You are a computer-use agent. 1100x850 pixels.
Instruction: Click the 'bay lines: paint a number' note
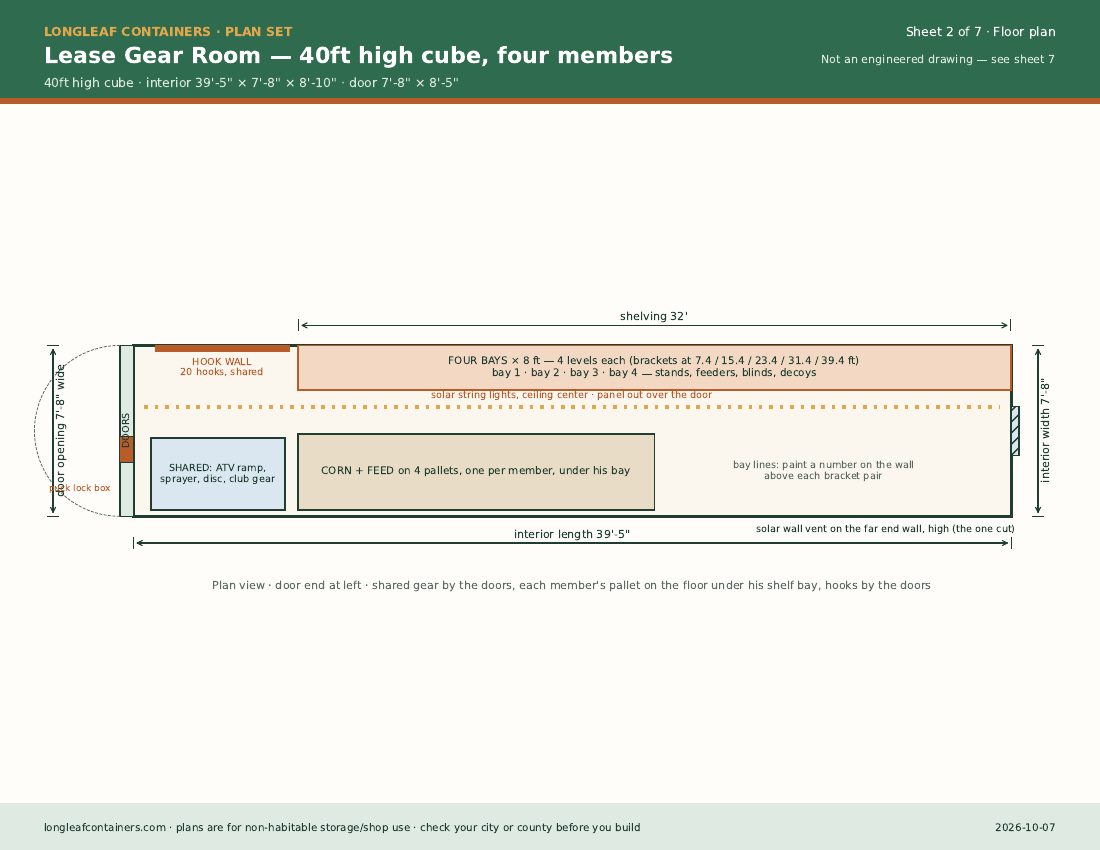pos(824,470)
